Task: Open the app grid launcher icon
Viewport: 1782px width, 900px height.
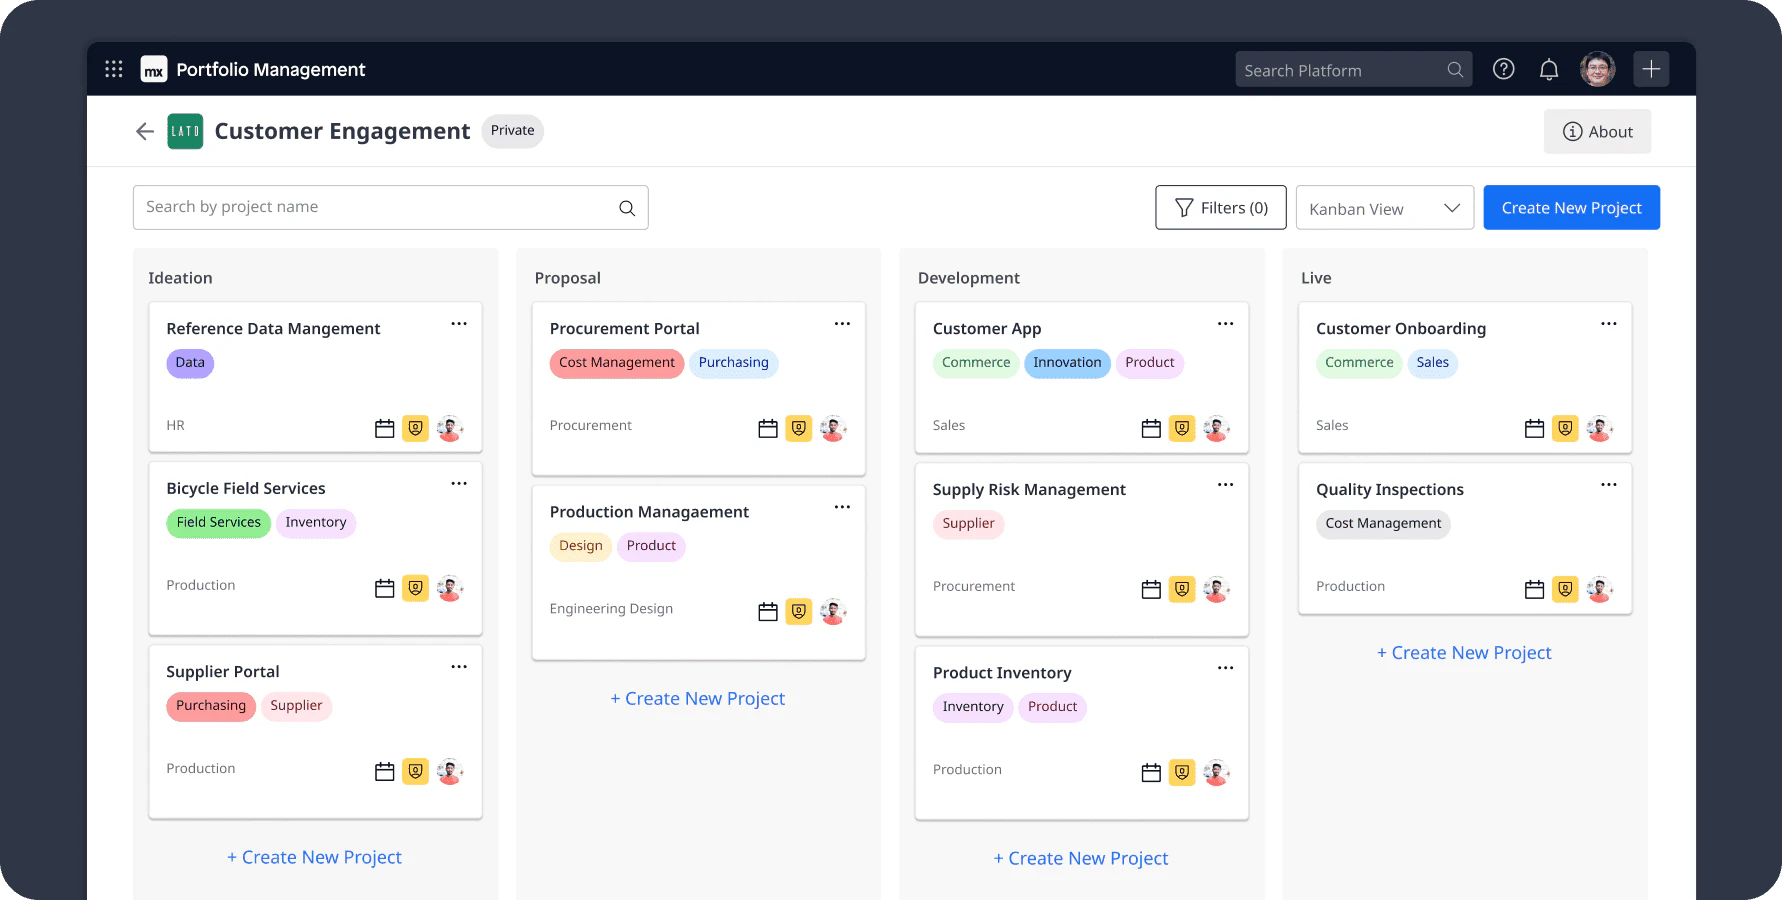Action: (113, 68)
